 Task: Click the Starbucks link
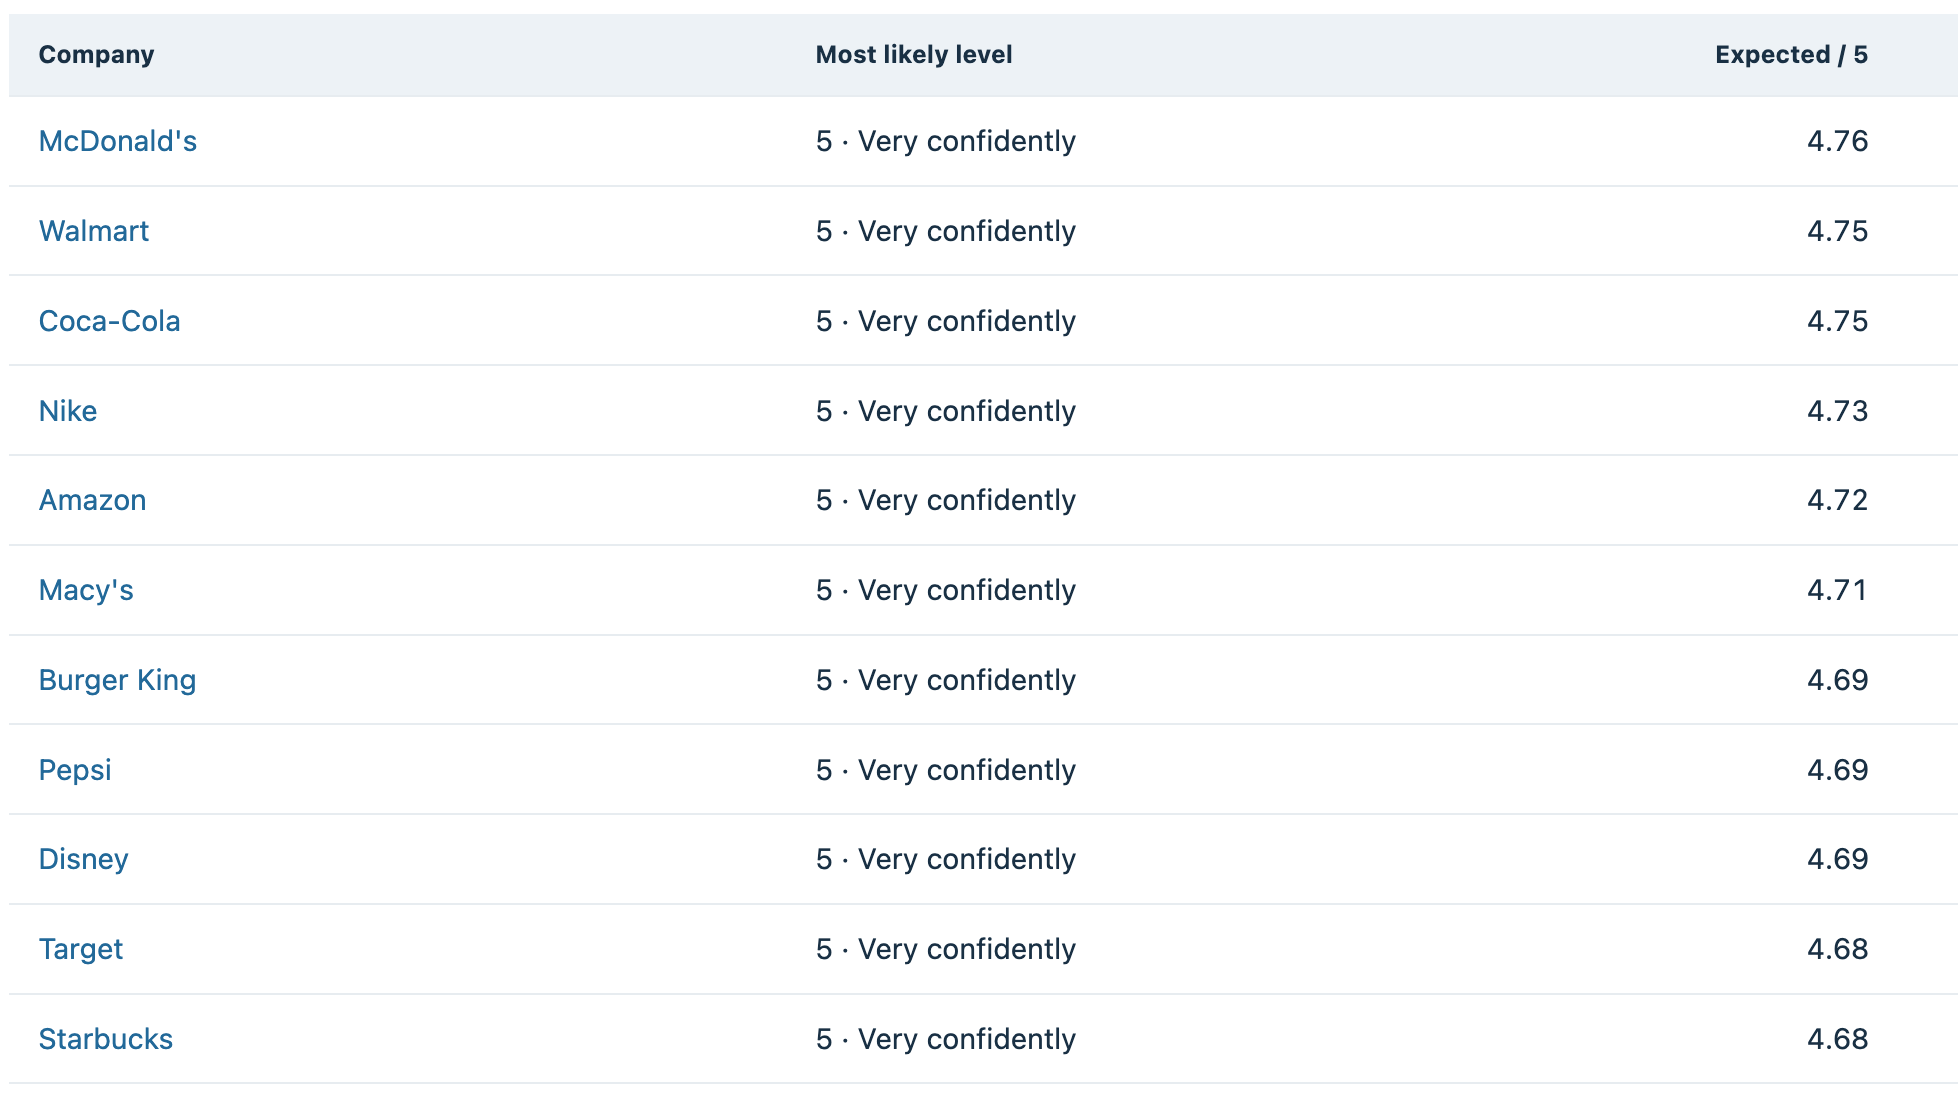[x=106, y=1039]
